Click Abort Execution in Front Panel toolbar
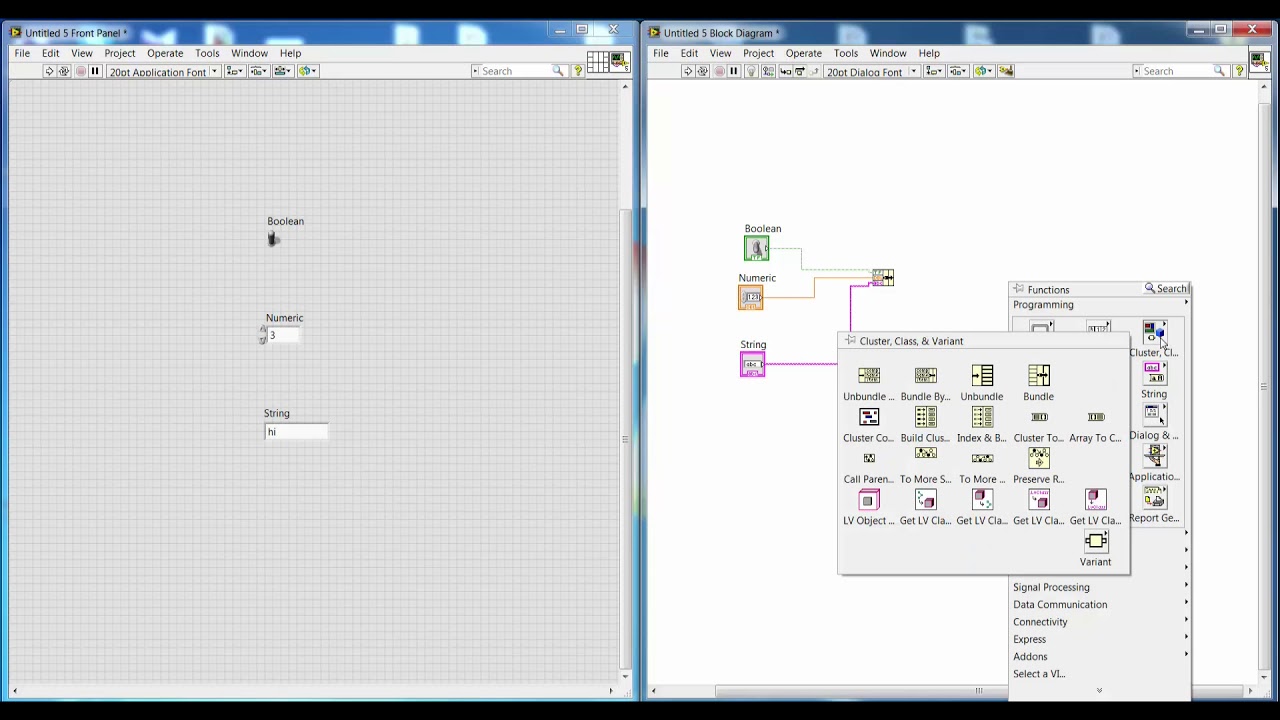This screenshot has height=720, width=1280. coord(80,71)
